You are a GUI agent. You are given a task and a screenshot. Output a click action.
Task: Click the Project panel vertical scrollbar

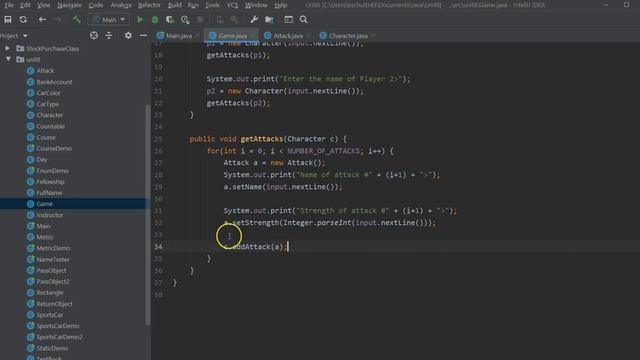pyautogui.click(x=148, y=215)
